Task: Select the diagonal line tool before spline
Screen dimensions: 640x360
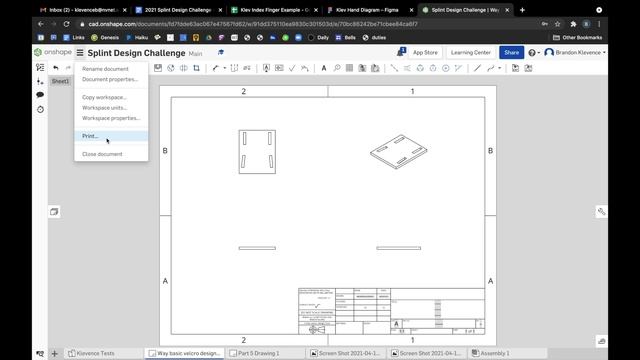Action: [477, 68]
